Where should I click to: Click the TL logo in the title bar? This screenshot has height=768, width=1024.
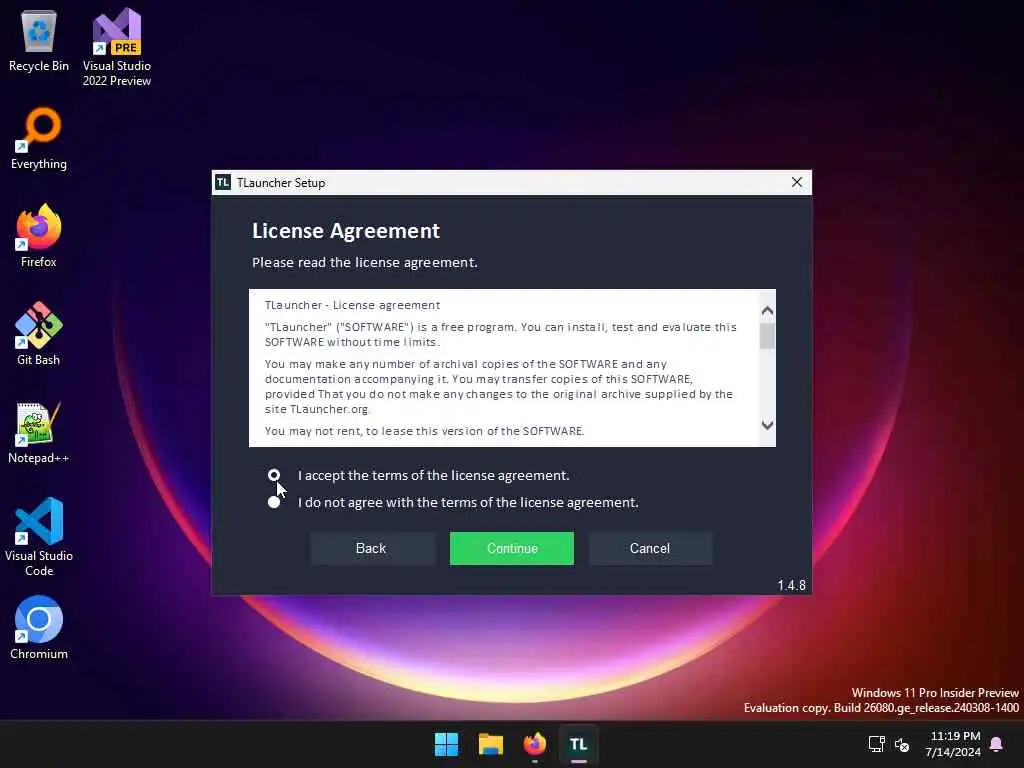pos(223,182)
